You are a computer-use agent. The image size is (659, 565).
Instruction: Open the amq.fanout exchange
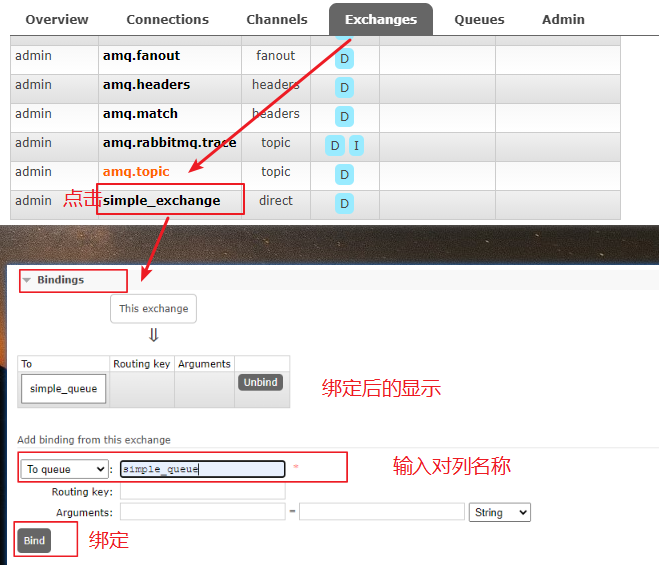[141, 55]
